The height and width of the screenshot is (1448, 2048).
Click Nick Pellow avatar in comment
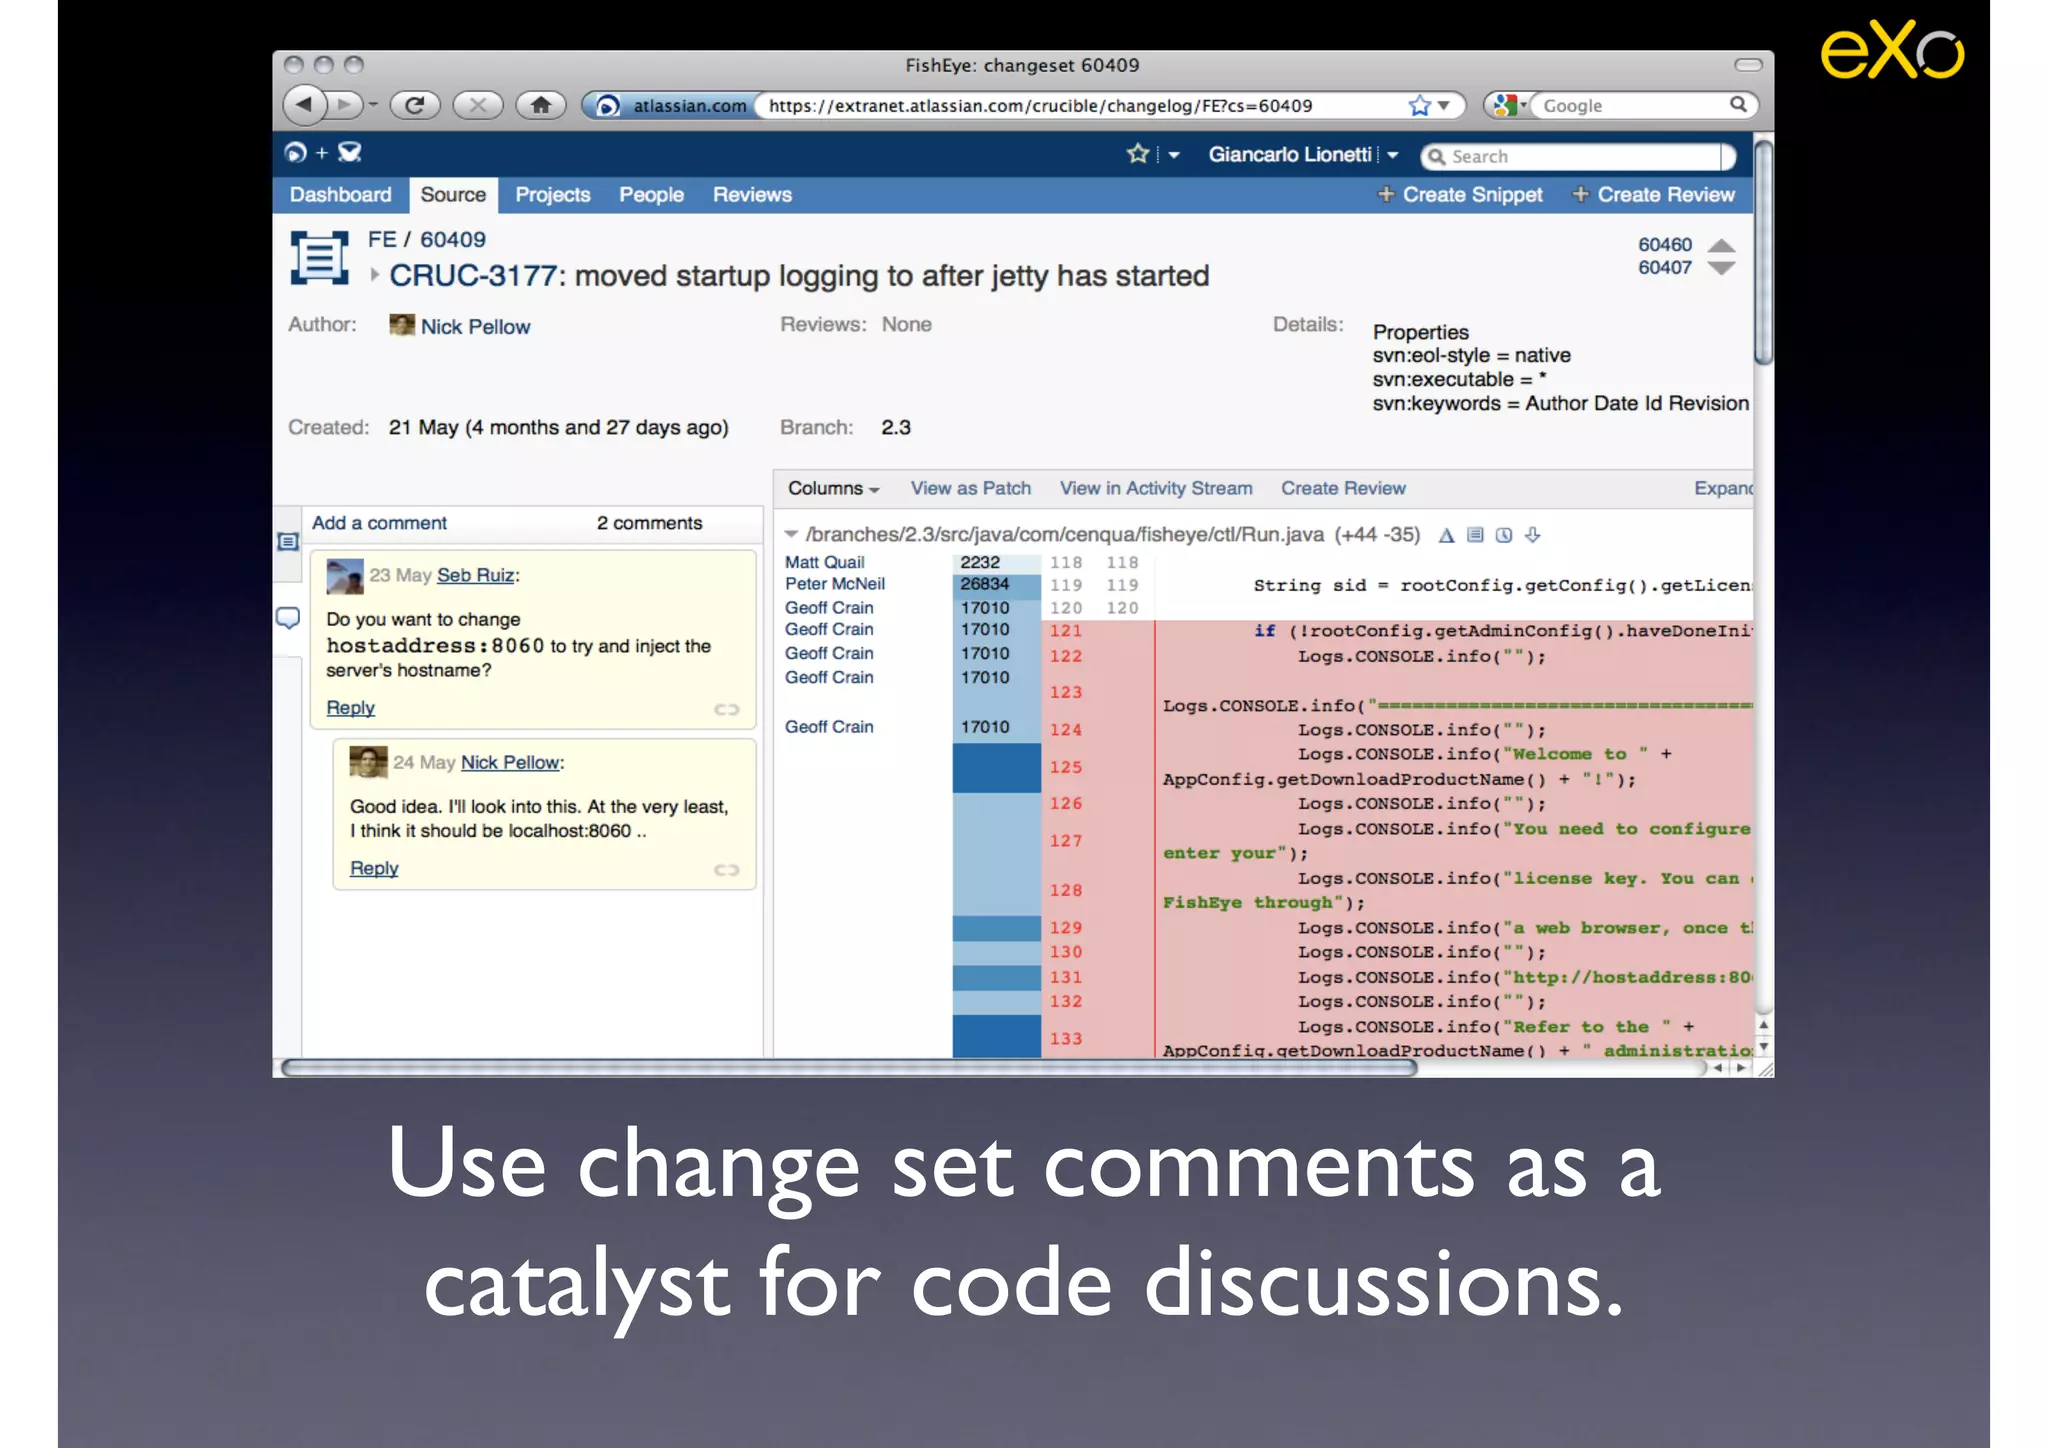(368, 762)
